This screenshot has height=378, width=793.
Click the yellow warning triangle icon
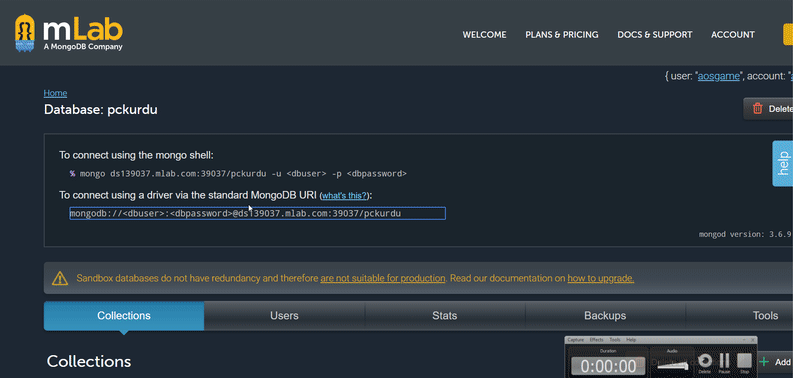[x=60, y=278]
